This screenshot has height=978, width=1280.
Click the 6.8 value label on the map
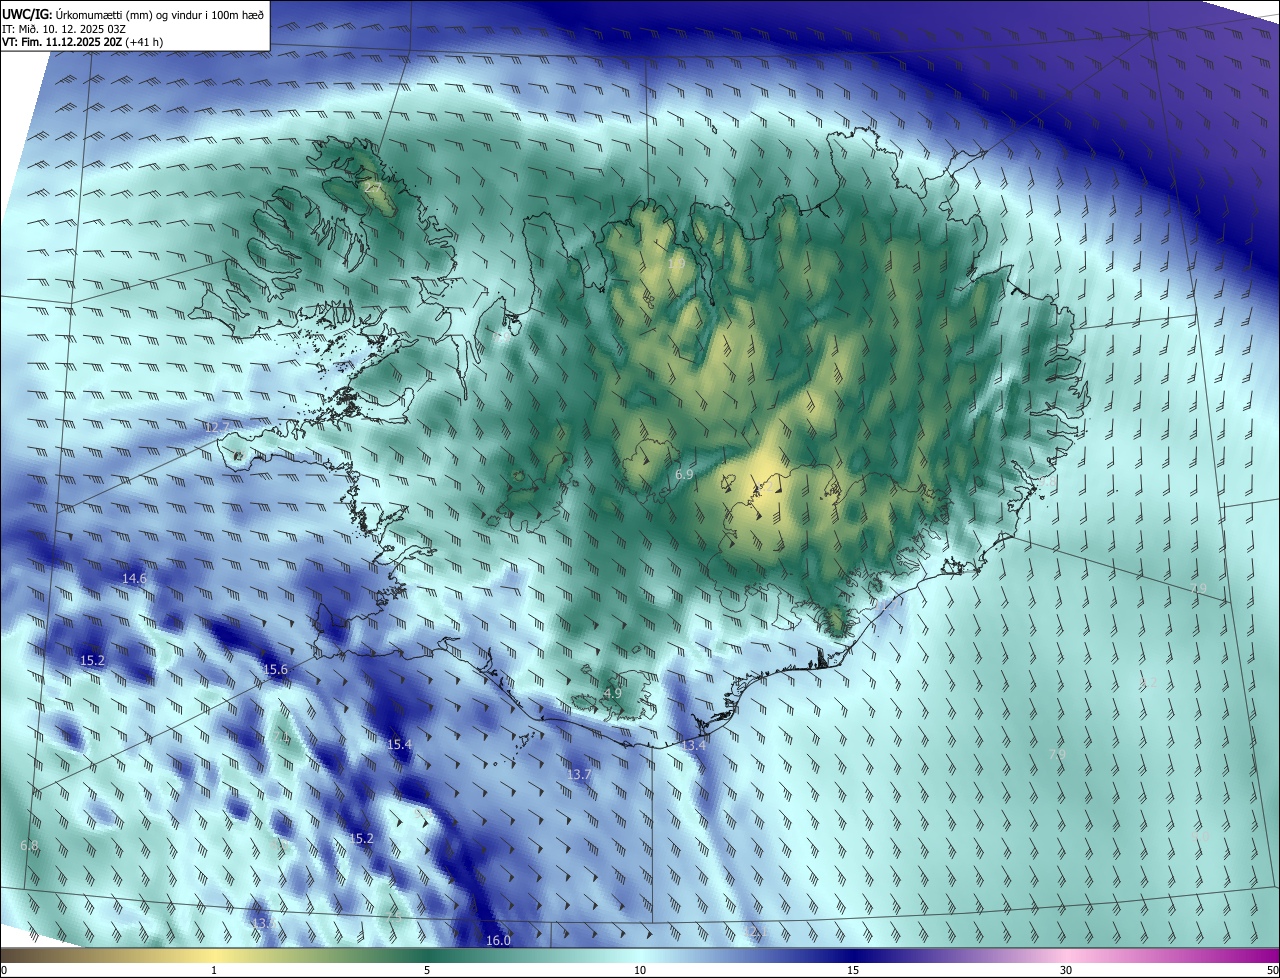29,846
